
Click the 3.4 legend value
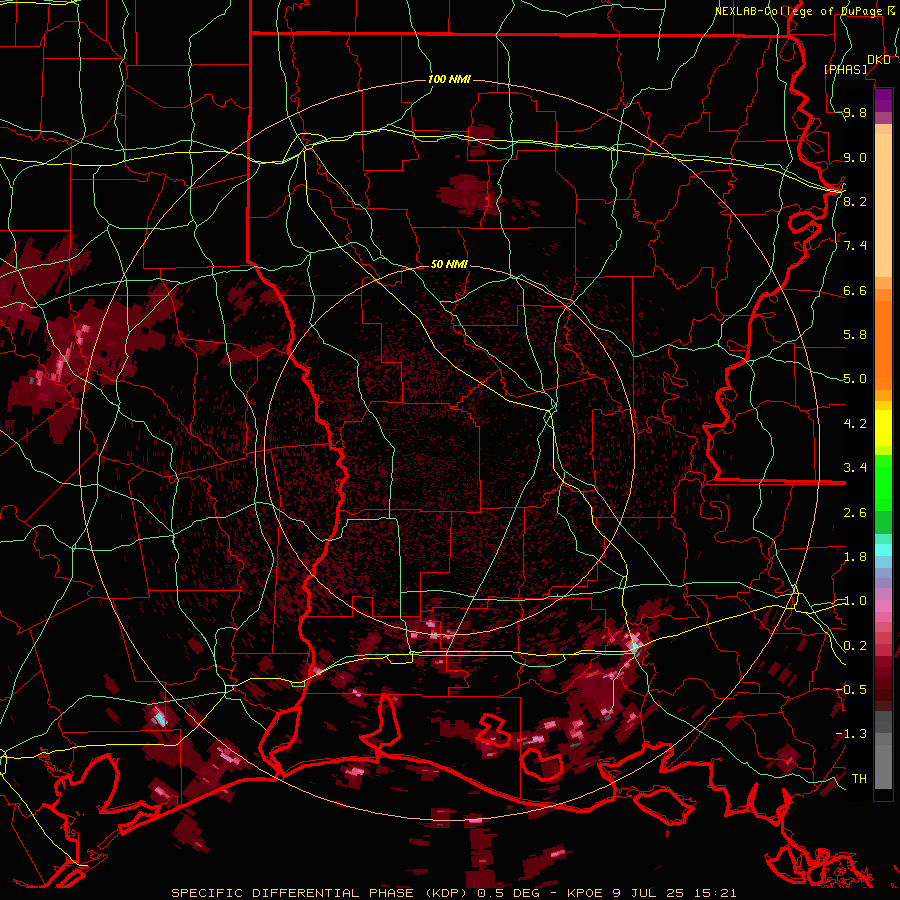point(855,468)
